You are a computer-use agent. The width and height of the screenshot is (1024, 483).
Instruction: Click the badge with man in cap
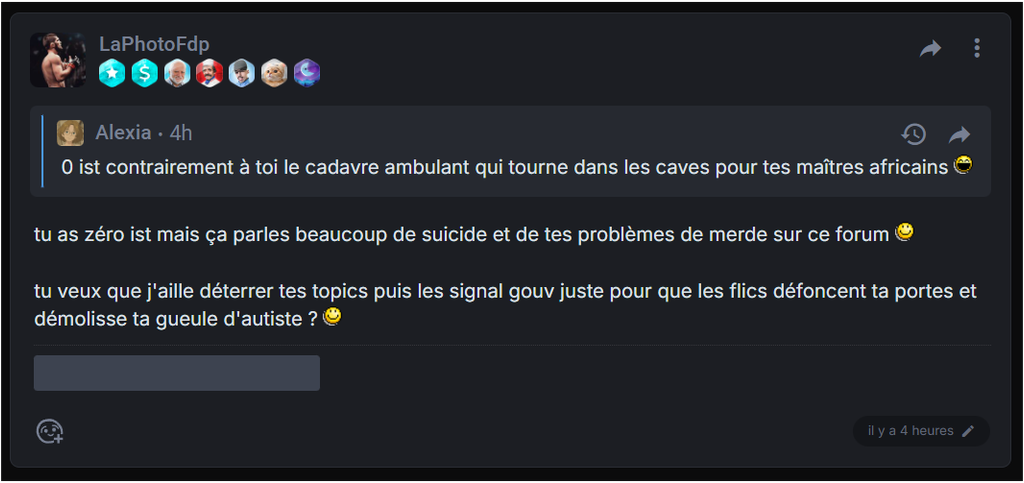click(x=242, y=73)
